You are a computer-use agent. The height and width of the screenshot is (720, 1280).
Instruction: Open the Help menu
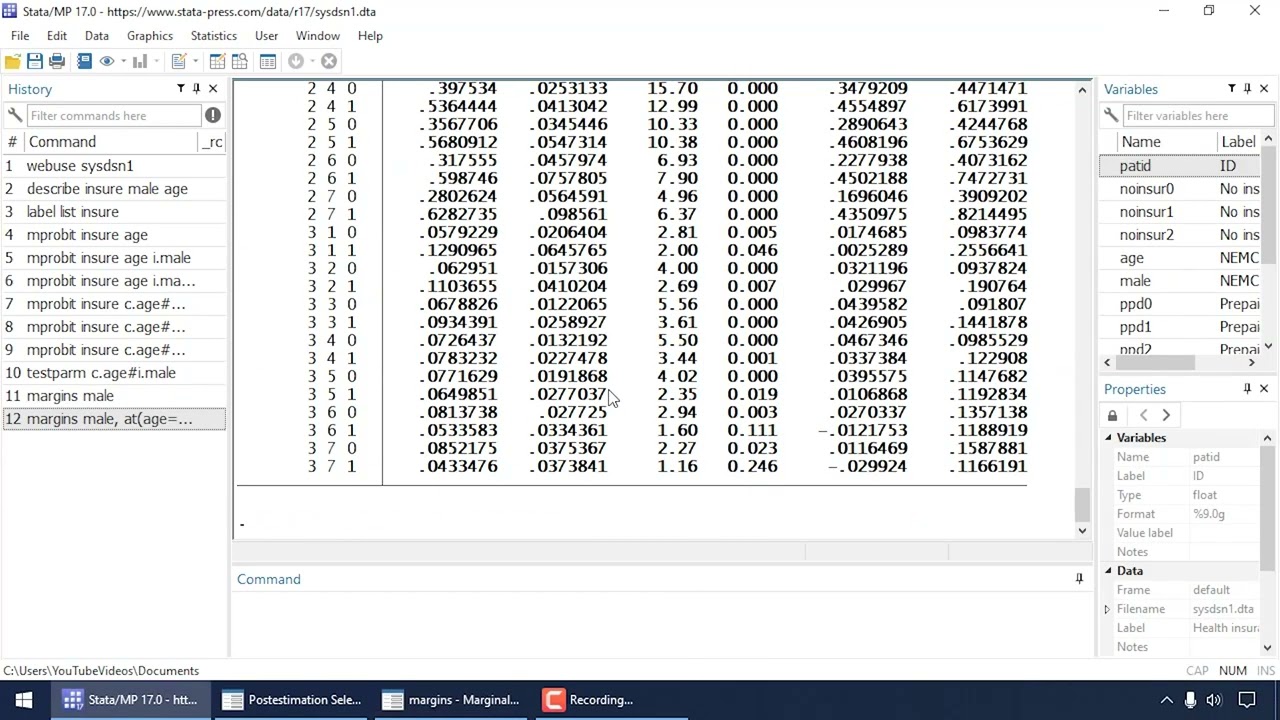[370, 35]
